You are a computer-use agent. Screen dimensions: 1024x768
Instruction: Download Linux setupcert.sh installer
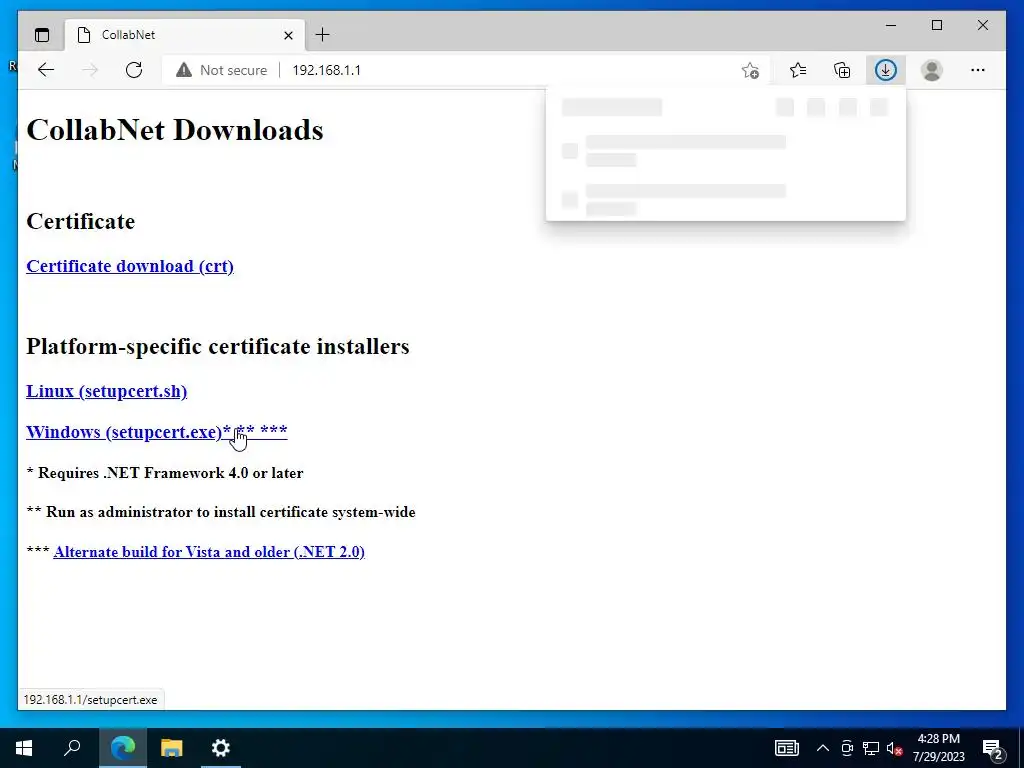[x=106, y=391]
